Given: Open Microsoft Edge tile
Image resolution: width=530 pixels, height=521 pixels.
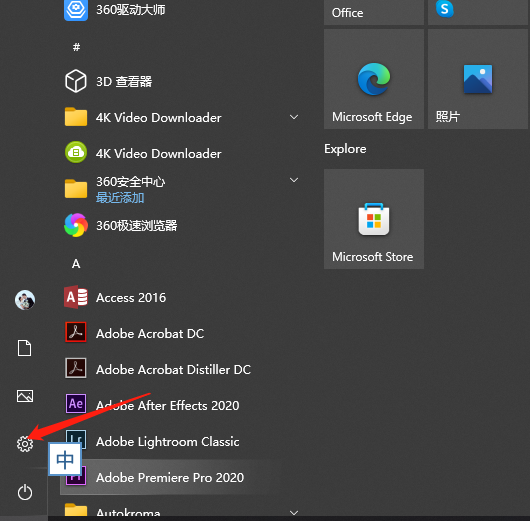Looking at the screenshot, I should pyautogui.click(x=374, y=79).
